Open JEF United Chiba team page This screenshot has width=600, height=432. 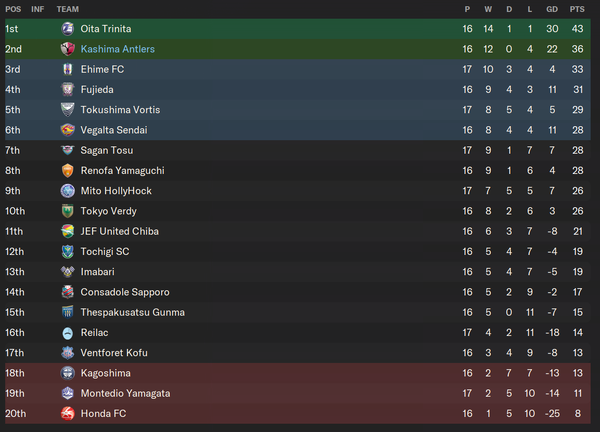tap(119, 231)
